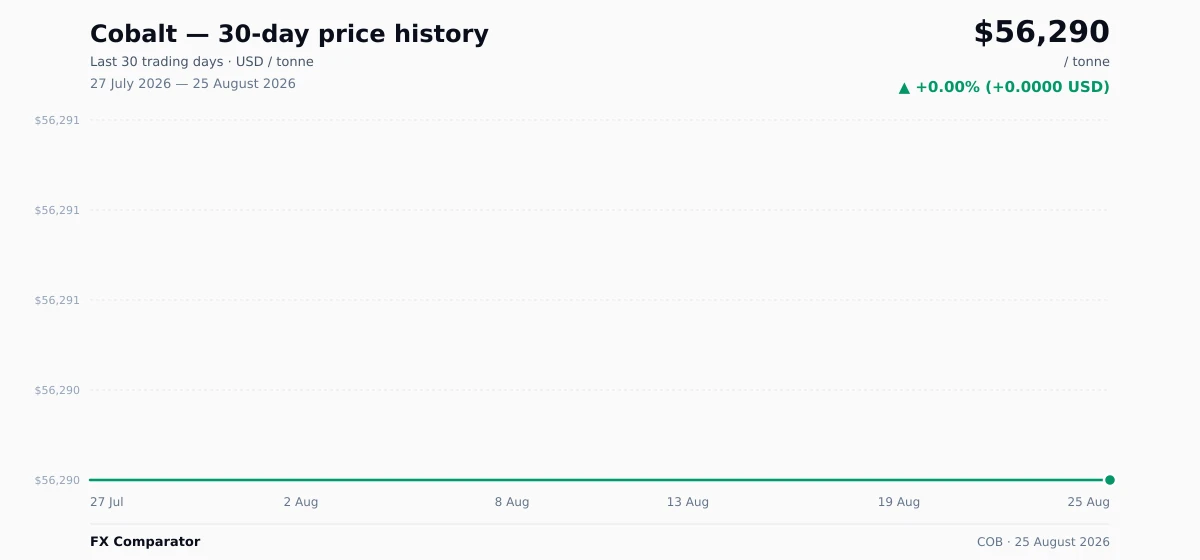This screenshot has width=1200, height=560.
Task: Click the COB · 25 August 2026 footer text
Action: click(x=1043, y=542)
